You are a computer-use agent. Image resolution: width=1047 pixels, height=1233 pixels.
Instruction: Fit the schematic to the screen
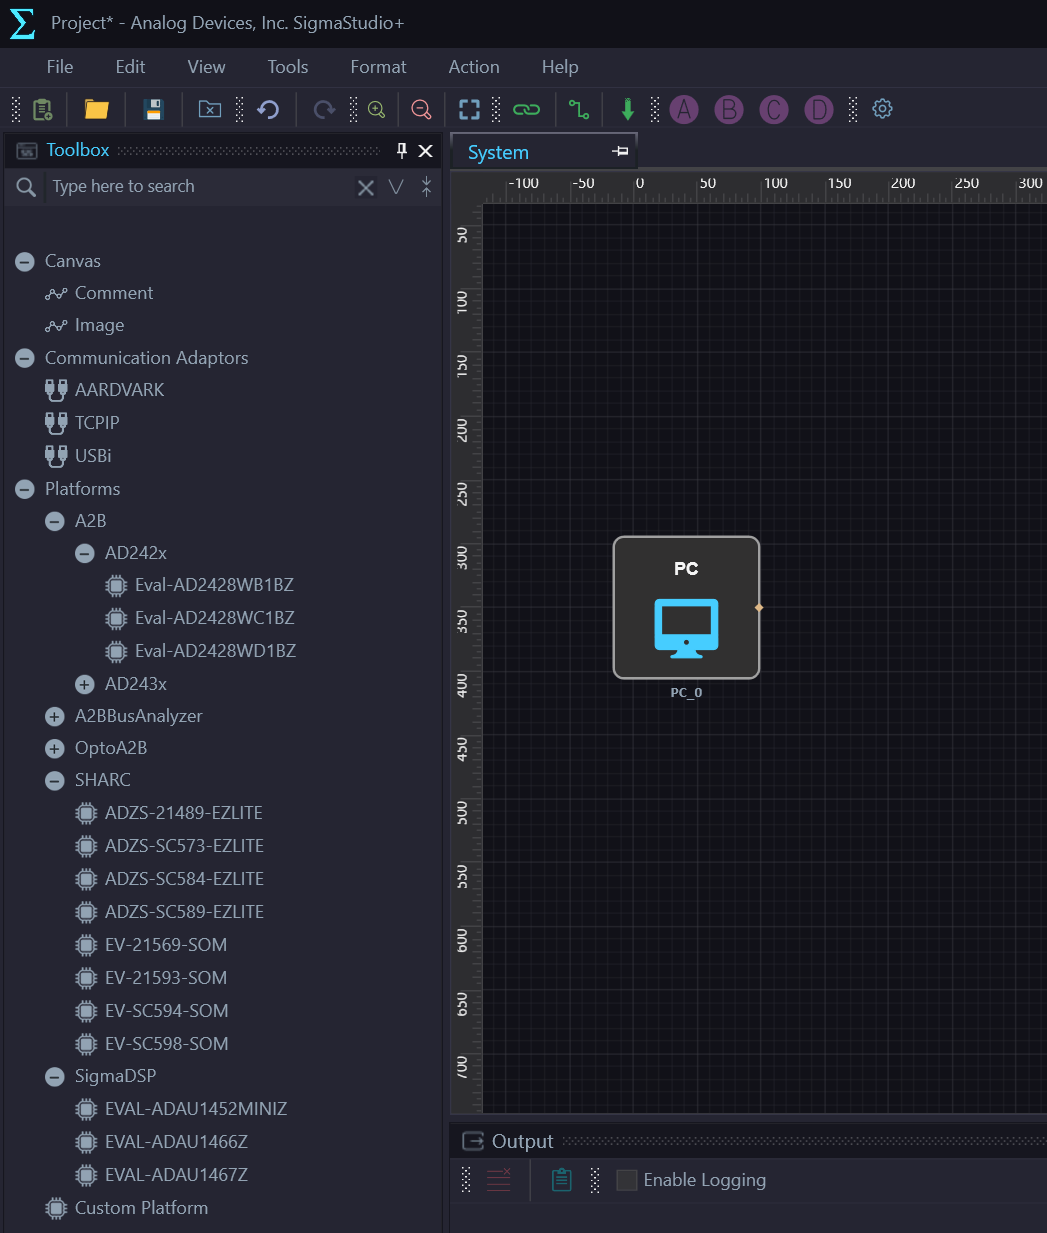(469, 109)
